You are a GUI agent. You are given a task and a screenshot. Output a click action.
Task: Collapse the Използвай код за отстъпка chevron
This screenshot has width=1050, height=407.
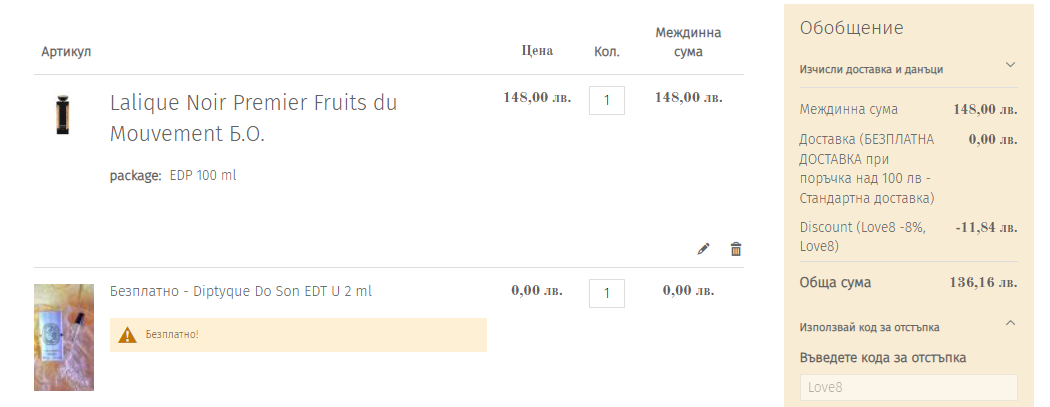(x=1010, y=322)
